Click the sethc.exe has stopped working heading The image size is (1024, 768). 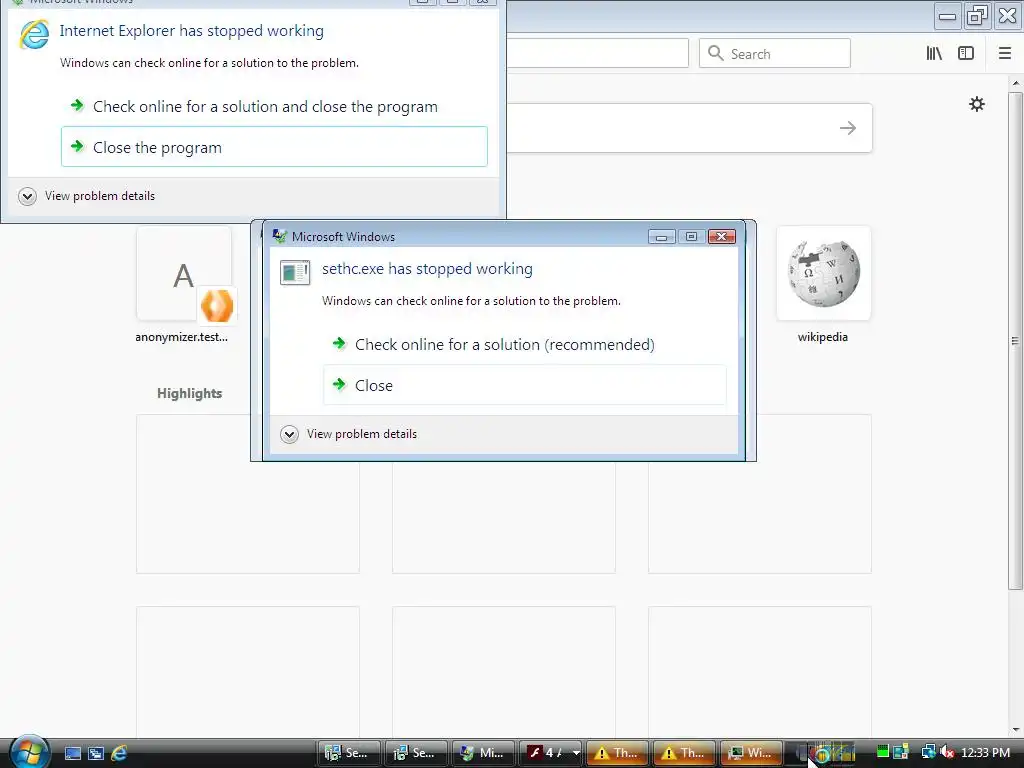click(427, 268)
